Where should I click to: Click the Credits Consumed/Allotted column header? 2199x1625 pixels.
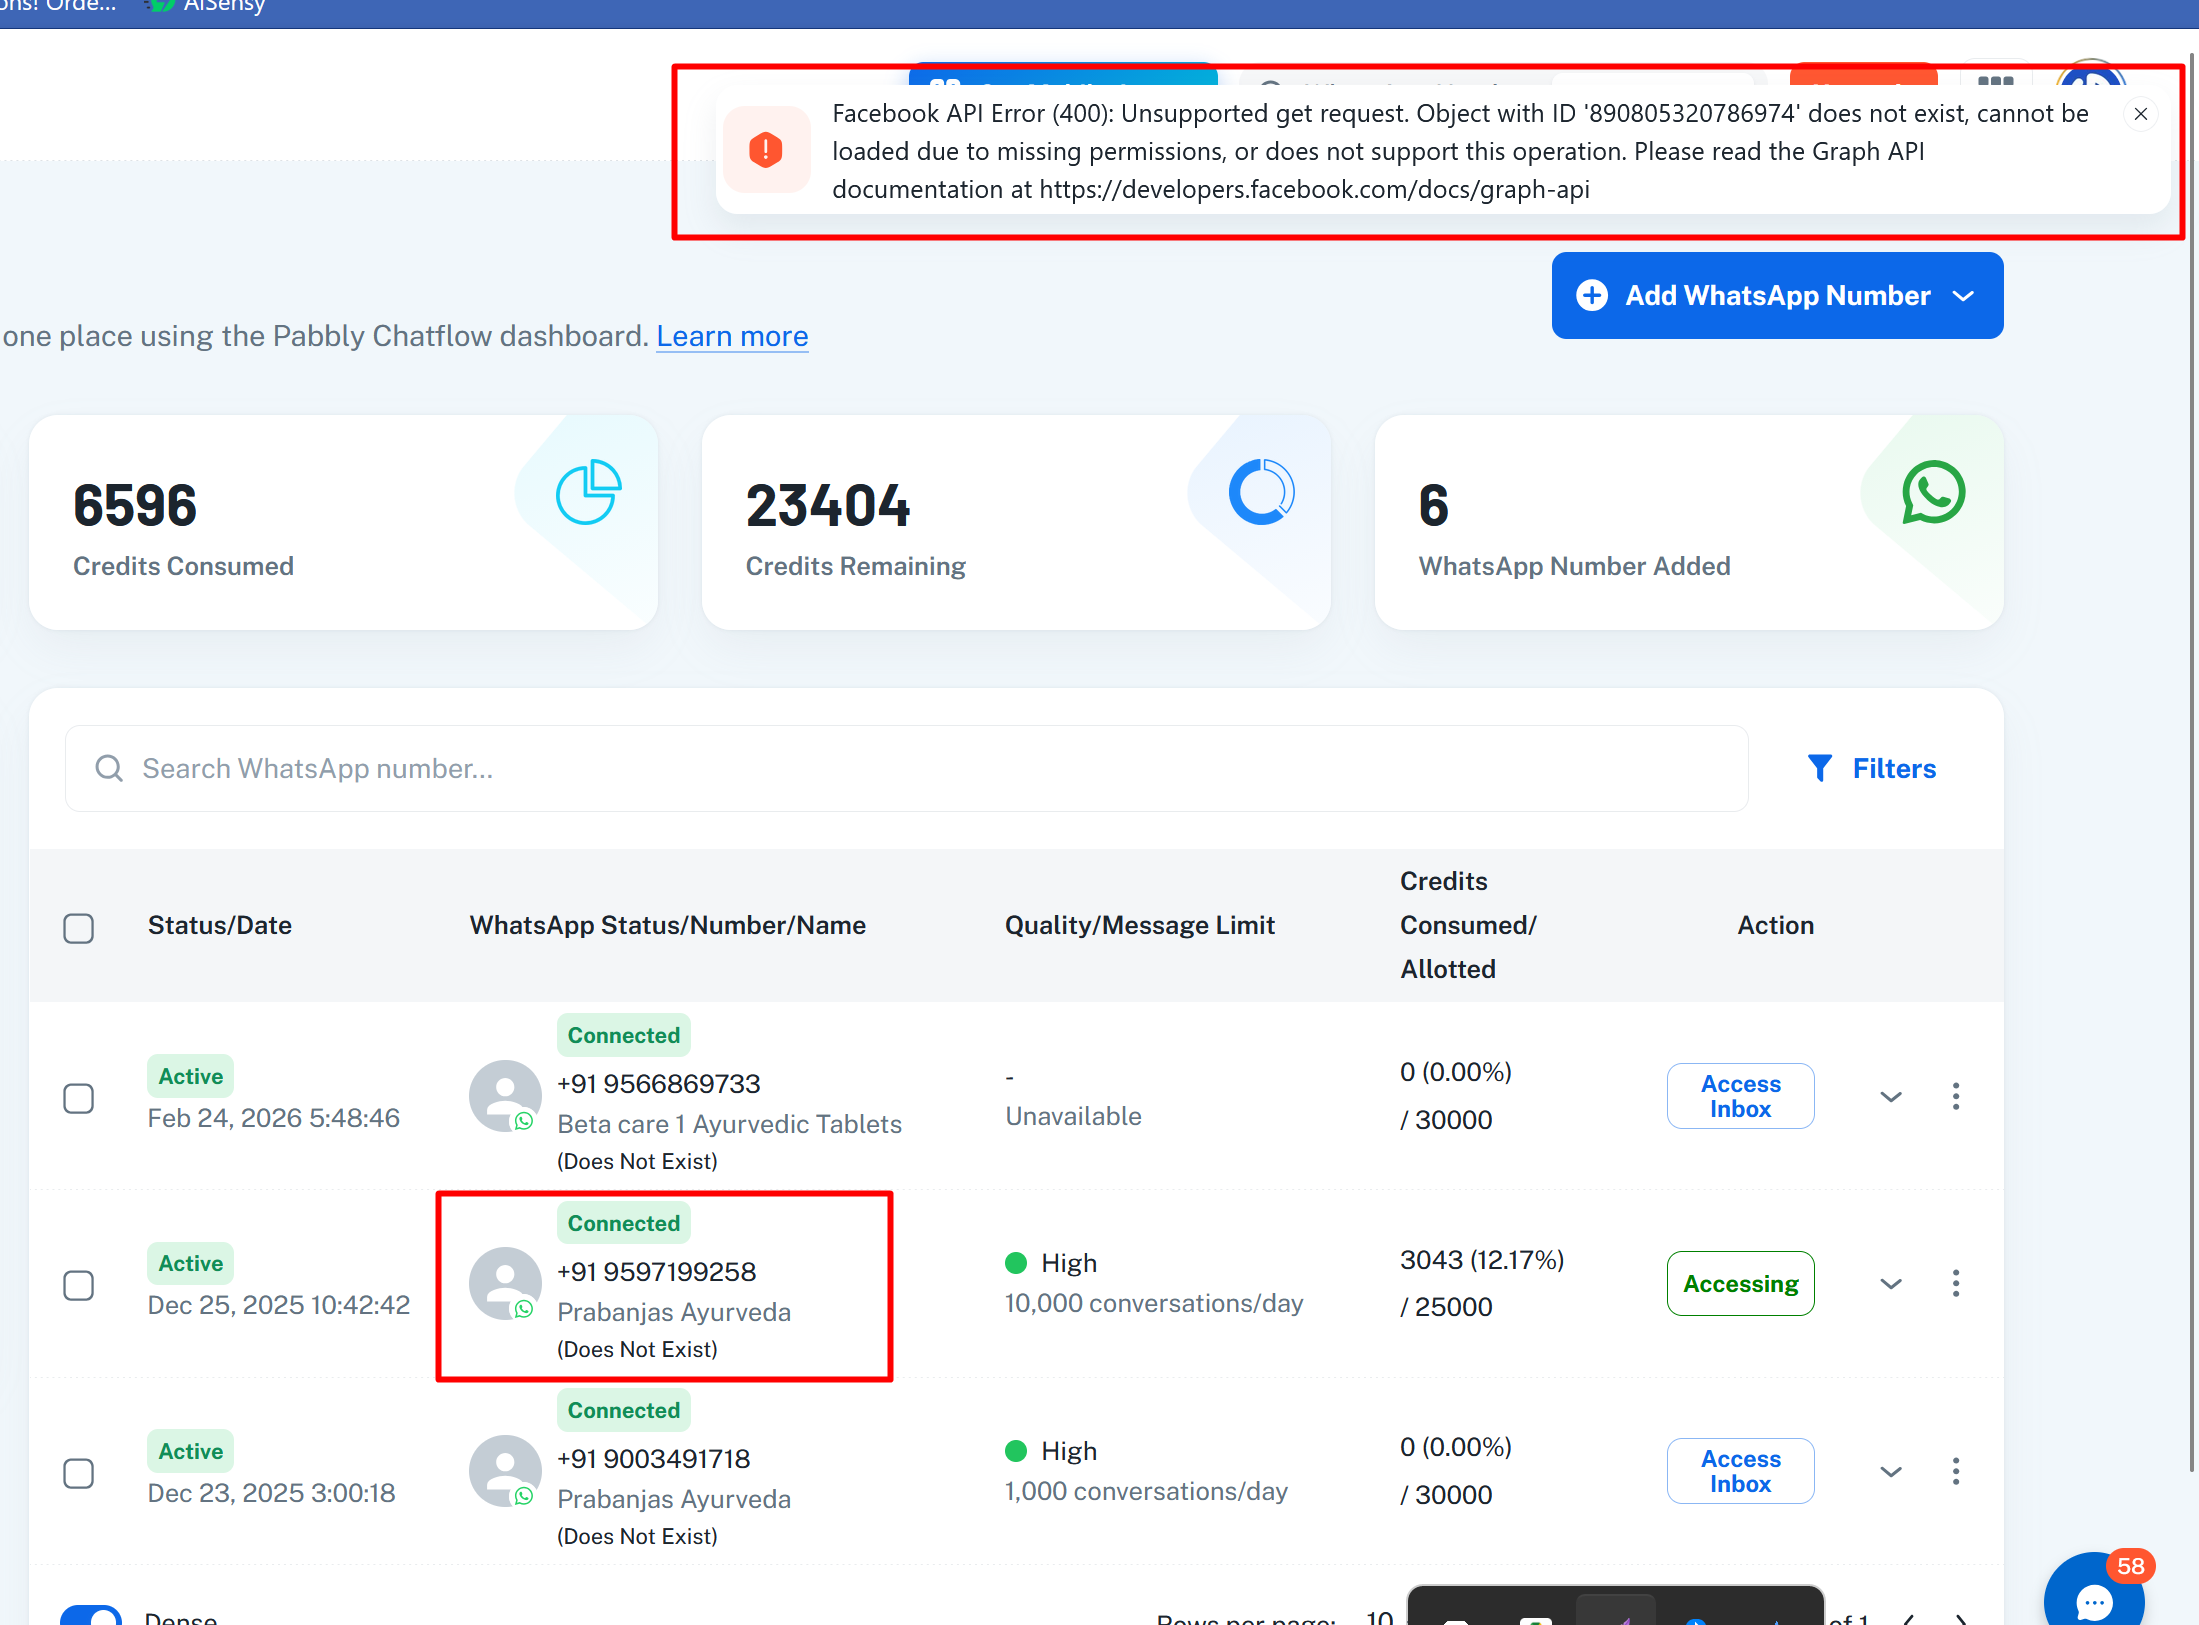pos(1468,925)
